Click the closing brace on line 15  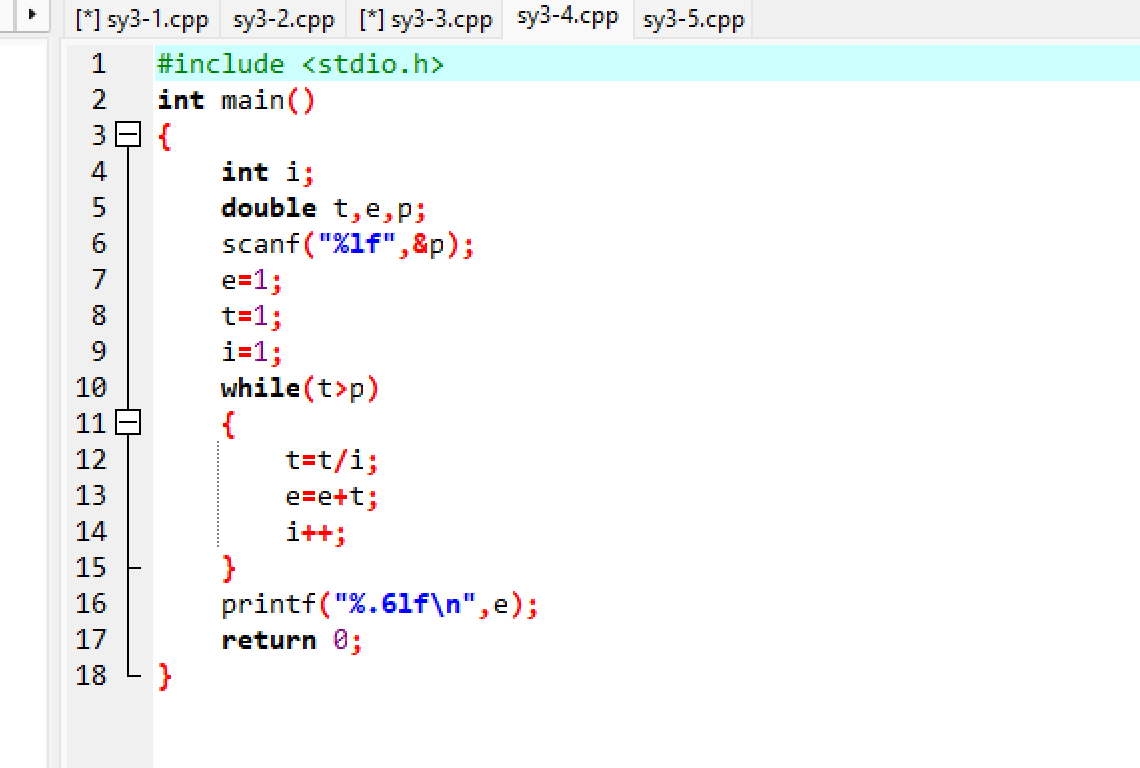229,569
